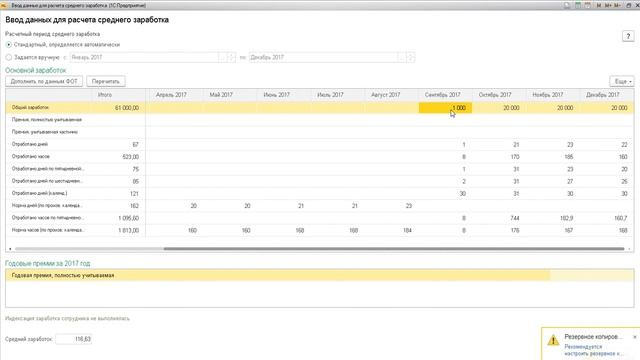The image size is (640, 360).
Task: Click the M+ memory add button
Action: coord(608,5)
